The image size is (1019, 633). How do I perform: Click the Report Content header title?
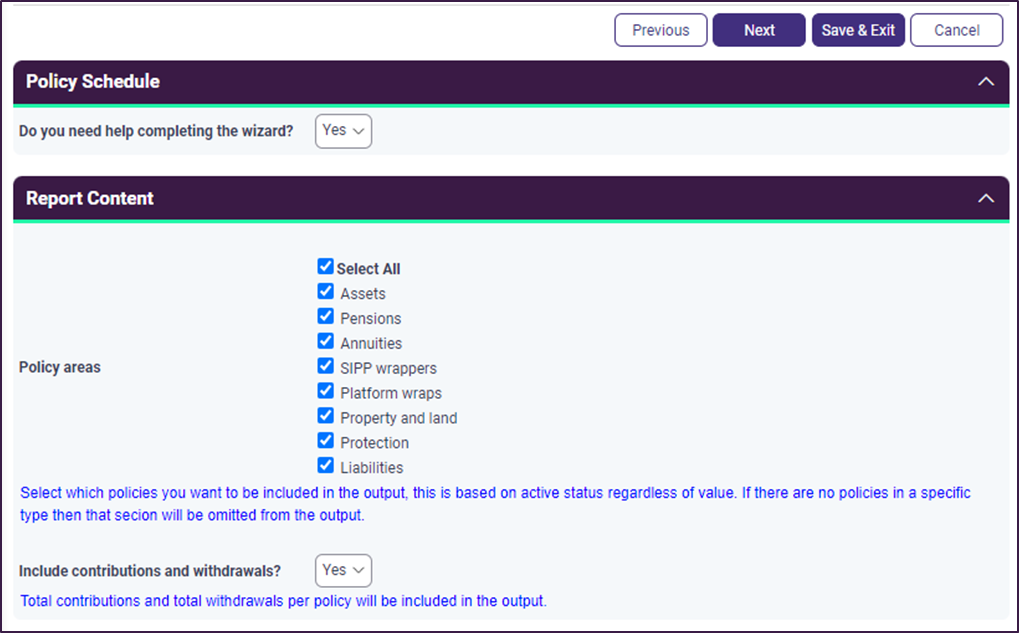[90, 198]
